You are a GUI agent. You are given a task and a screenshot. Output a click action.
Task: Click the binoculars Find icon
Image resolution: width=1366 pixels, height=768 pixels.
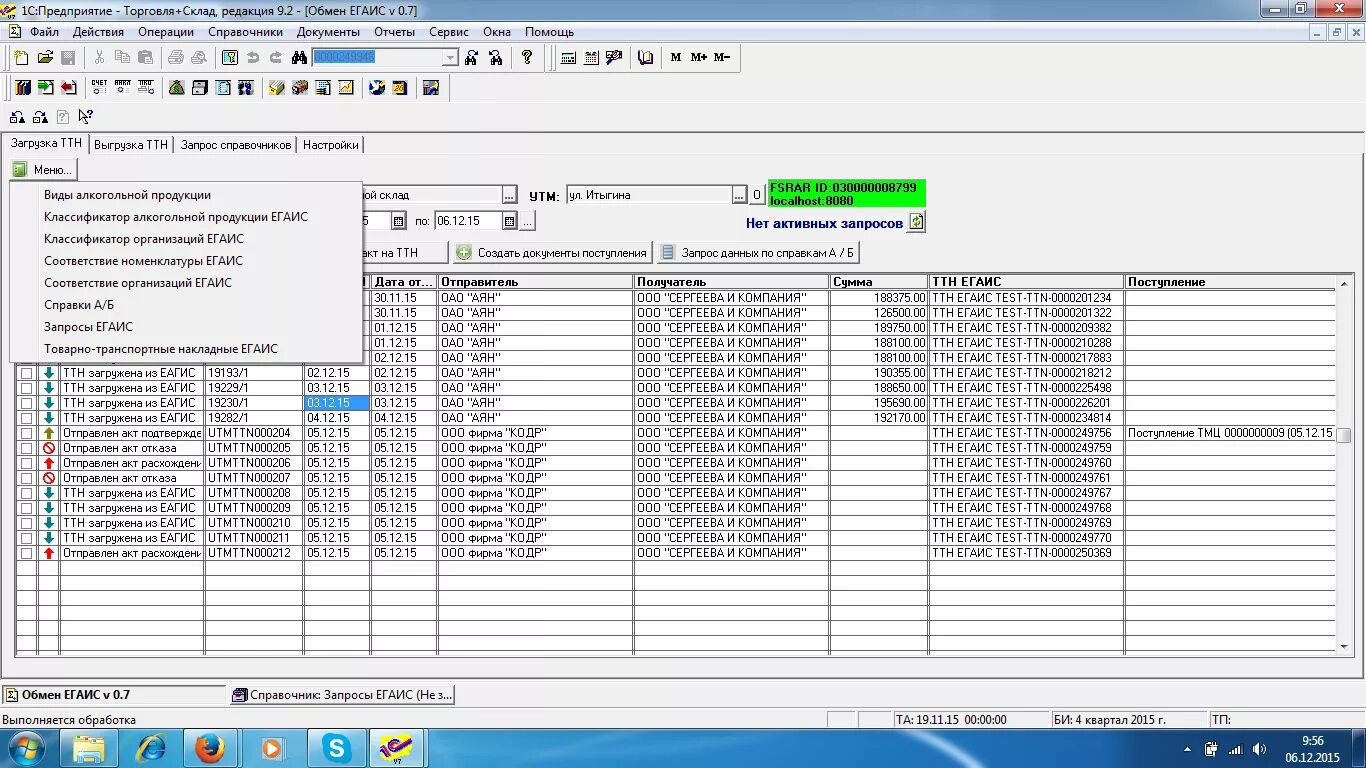tap(298, 58)
